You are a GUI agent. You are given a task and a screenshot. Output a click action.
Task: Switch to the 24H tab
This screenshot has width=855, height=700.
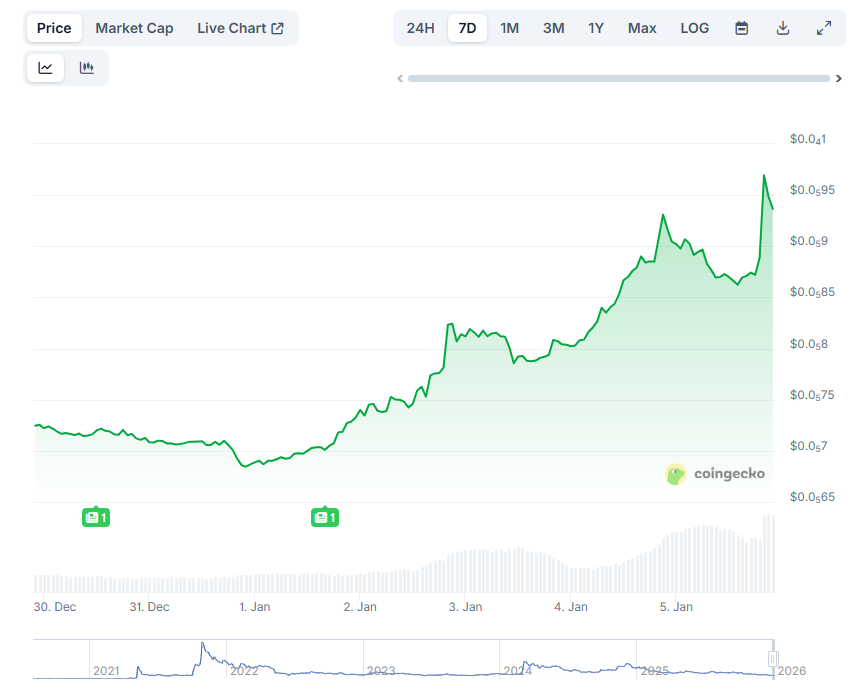(419, 27)
